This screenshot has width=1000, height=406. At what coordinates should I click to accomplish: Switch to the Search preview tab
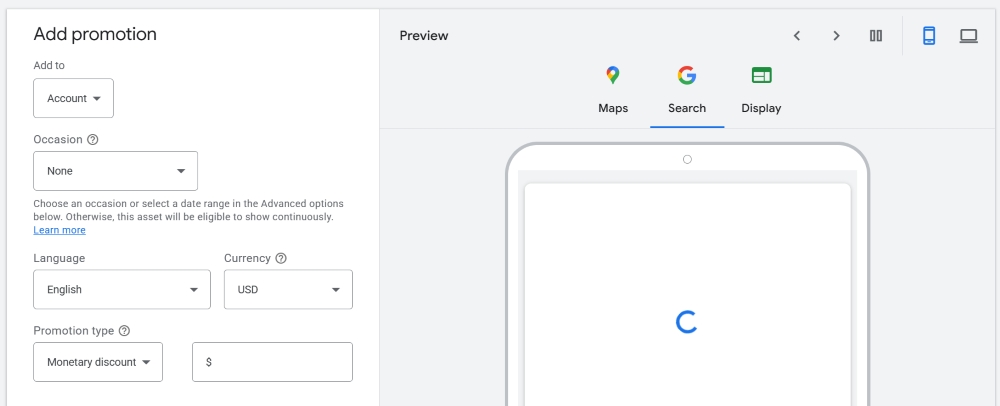point(687,91)
